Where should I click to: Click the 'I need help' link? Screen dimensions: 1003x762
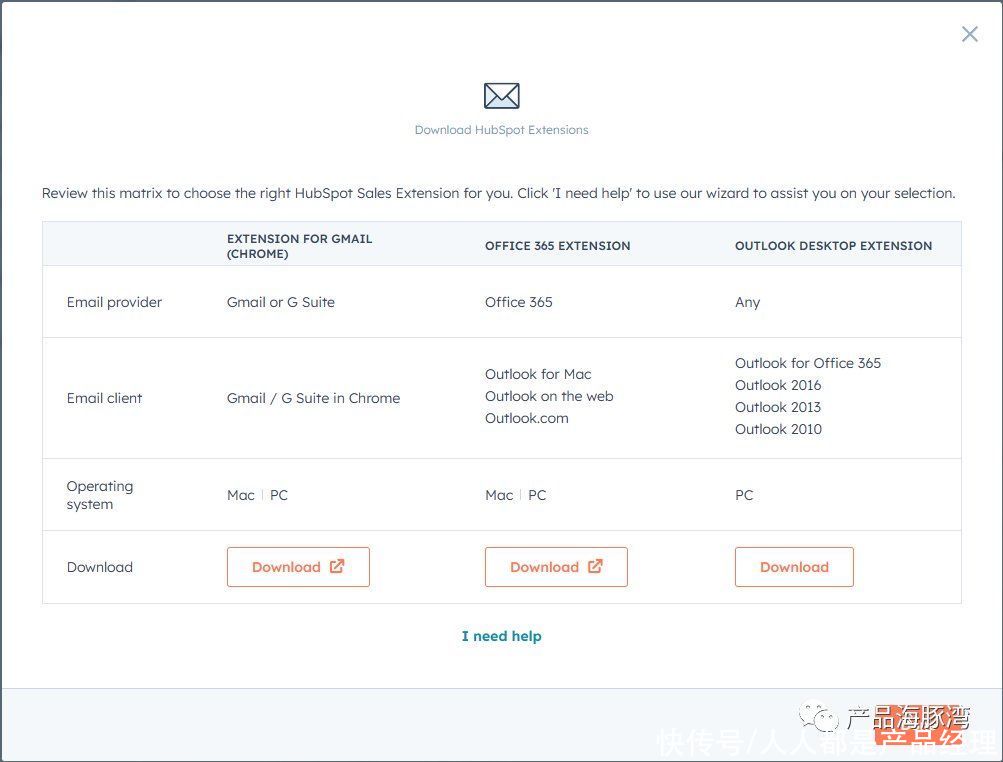pos(502,636)
